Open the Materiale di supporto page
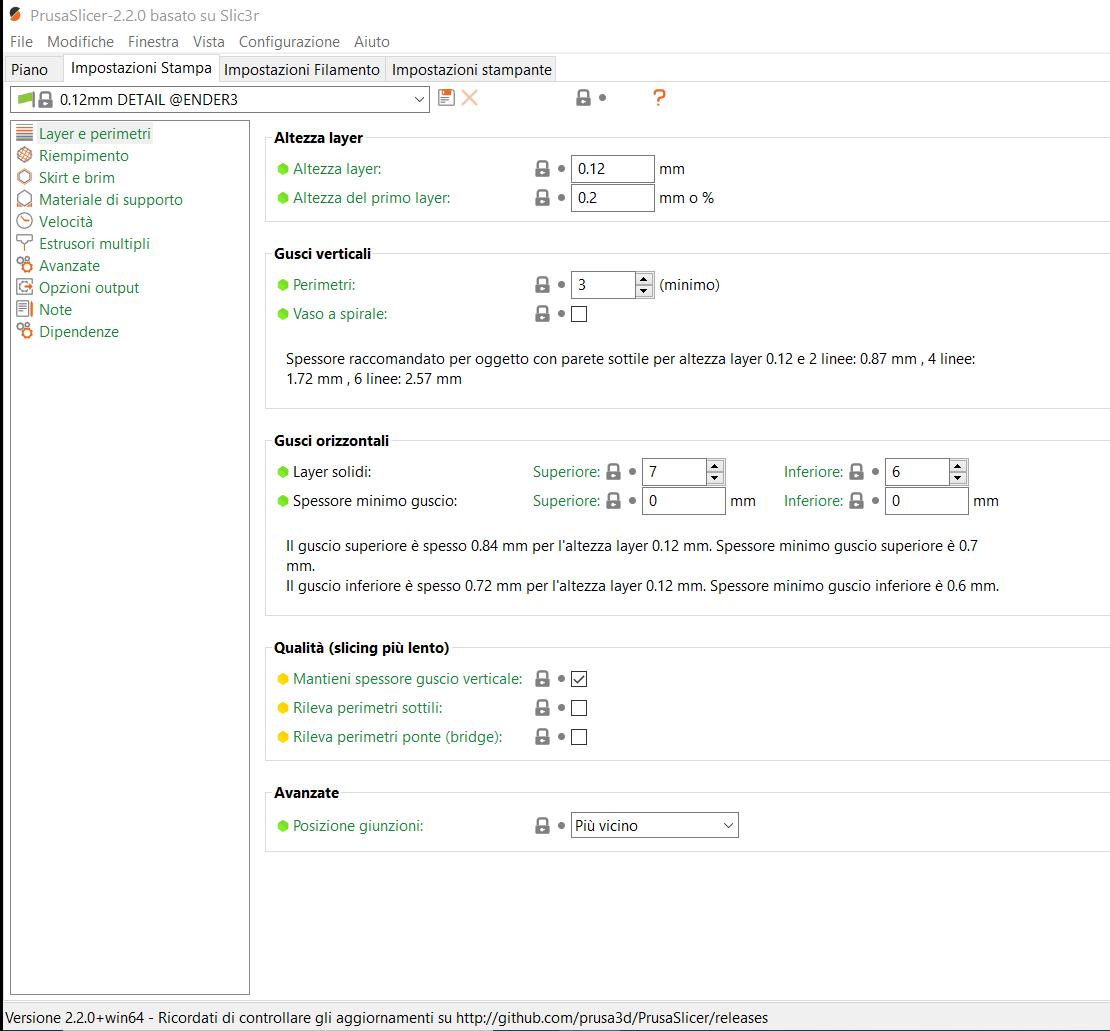Screen dimensions: 1110x1031 coord(110,200)
